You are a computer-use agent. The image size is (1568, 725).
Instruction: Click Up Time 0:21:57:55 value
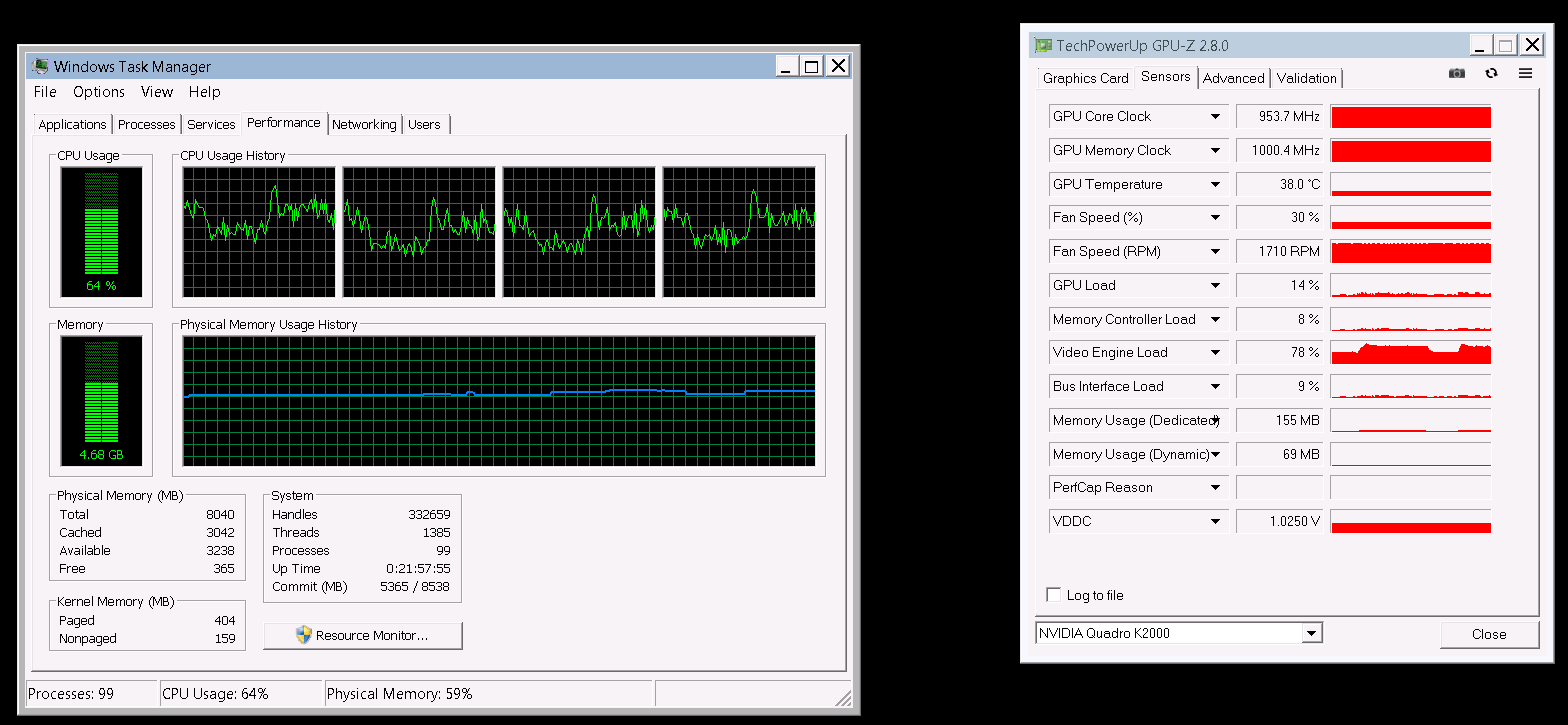click(418, 568)
